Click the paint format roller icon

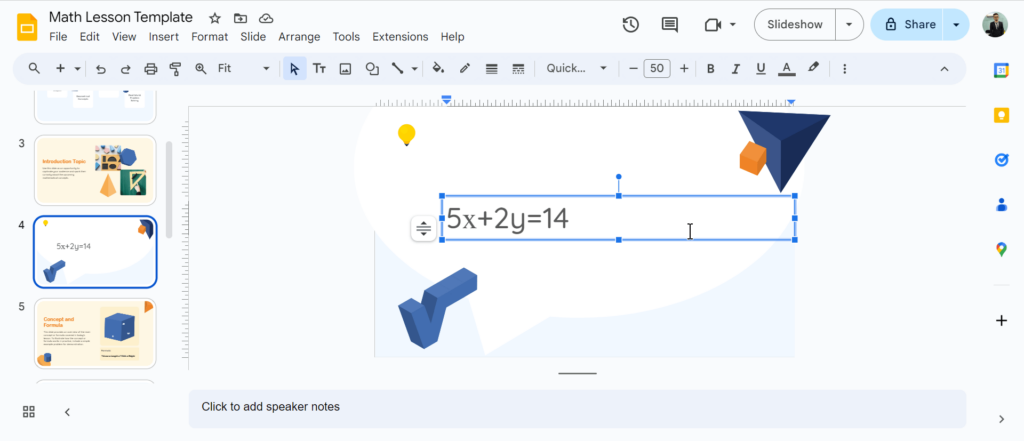pyautogui.click(x=176, y=69)
